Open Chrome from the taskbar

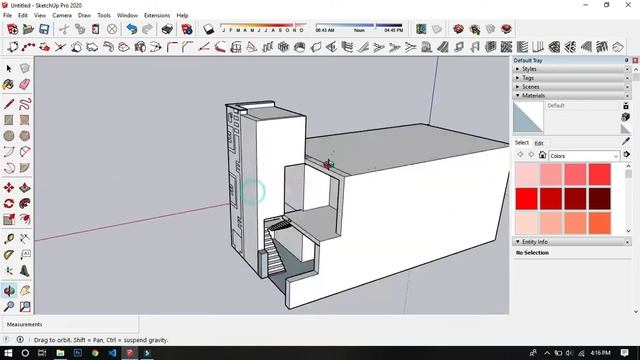tap(95, 353)
